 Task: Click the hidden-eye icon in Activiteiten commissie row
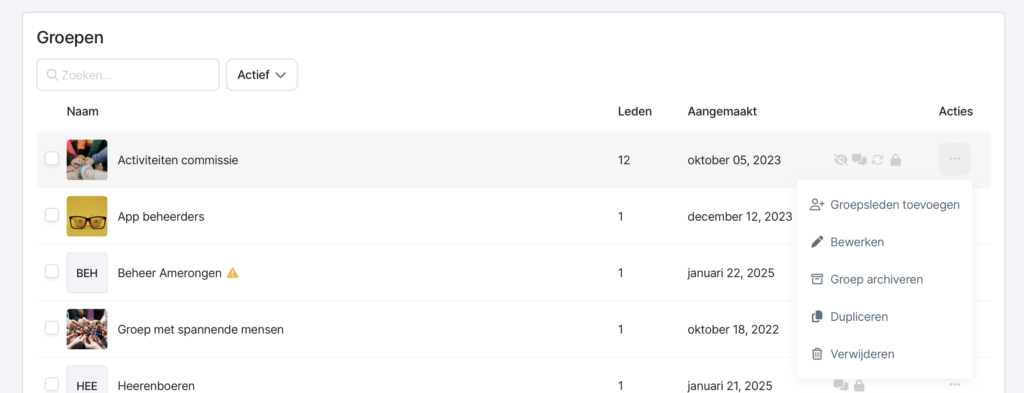(840, 159)
